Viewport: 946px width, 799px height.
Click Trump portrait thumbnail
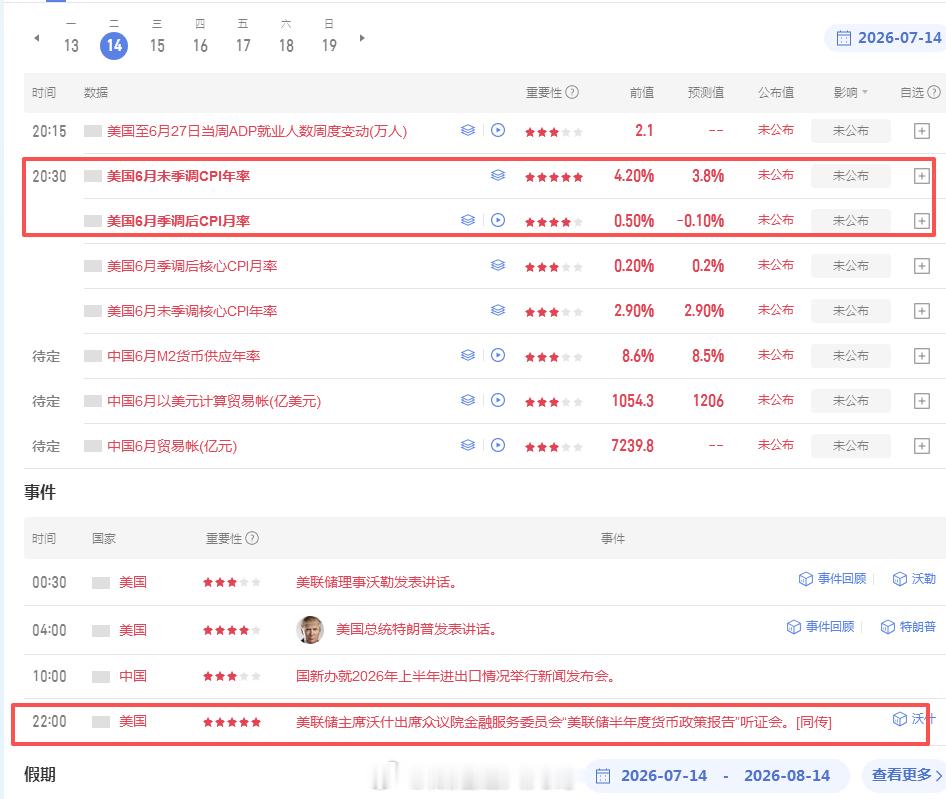[310, 629]
